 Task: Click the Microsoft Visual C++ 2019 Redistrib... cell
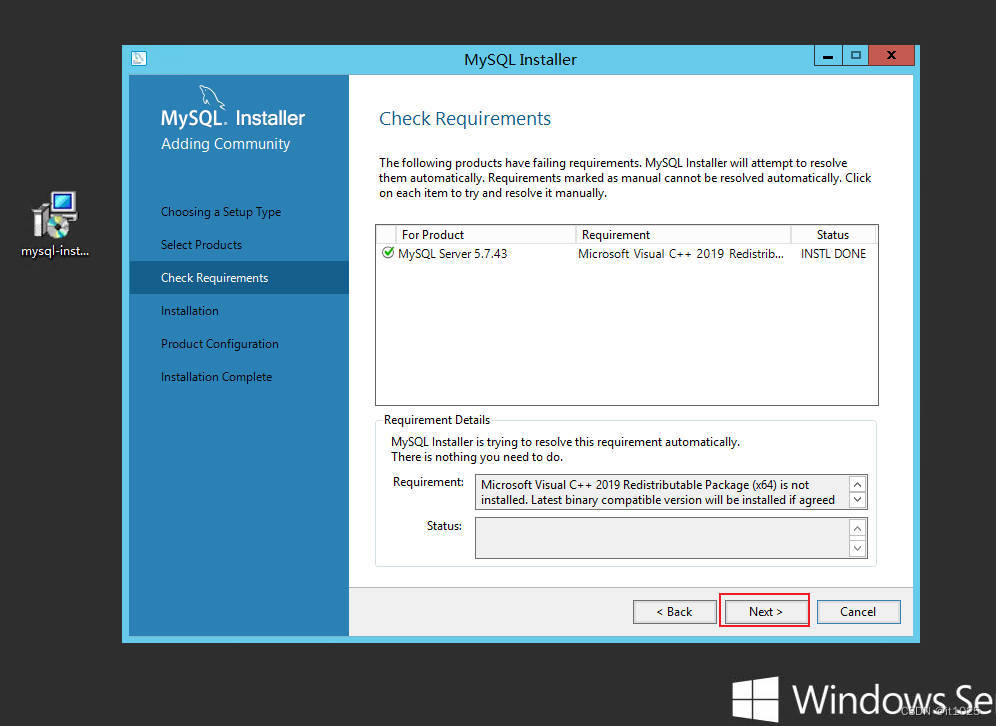[680, 253]
